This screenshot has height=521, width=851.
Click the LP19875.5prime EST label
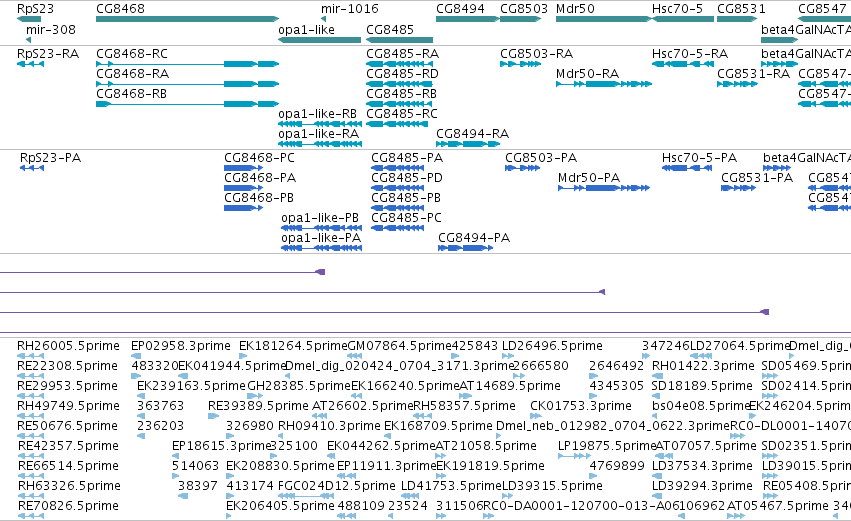607,447
